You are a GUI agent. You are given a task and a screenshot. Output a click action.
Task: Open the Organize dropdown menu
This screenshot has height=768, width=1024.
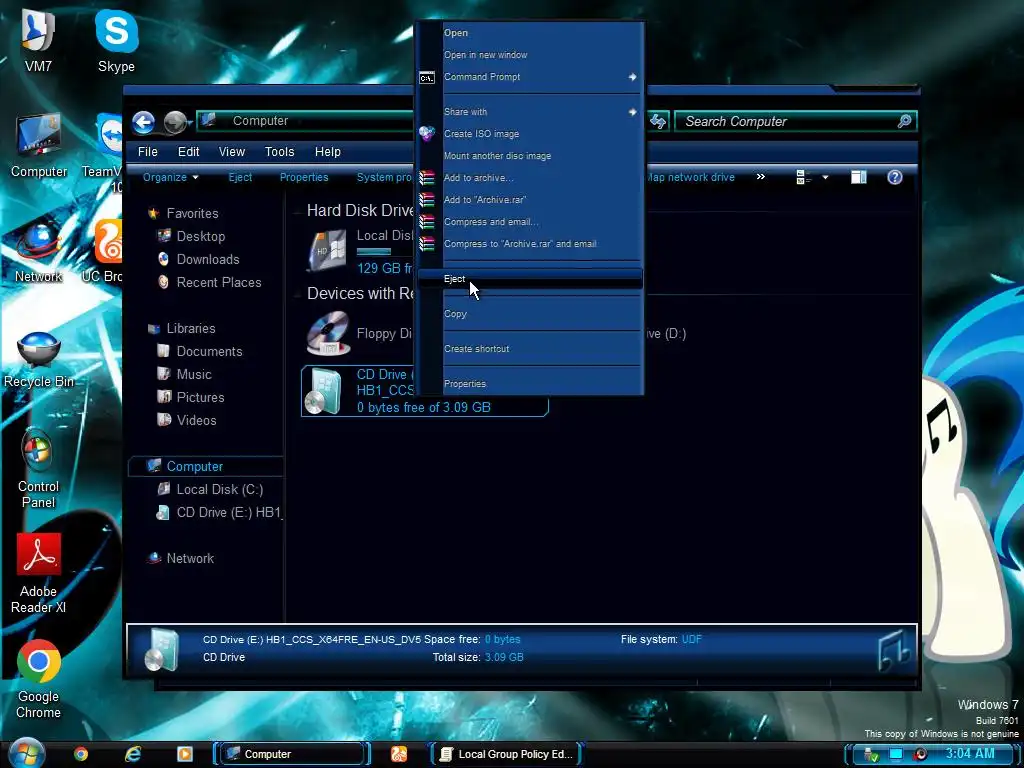pos(170,177)
